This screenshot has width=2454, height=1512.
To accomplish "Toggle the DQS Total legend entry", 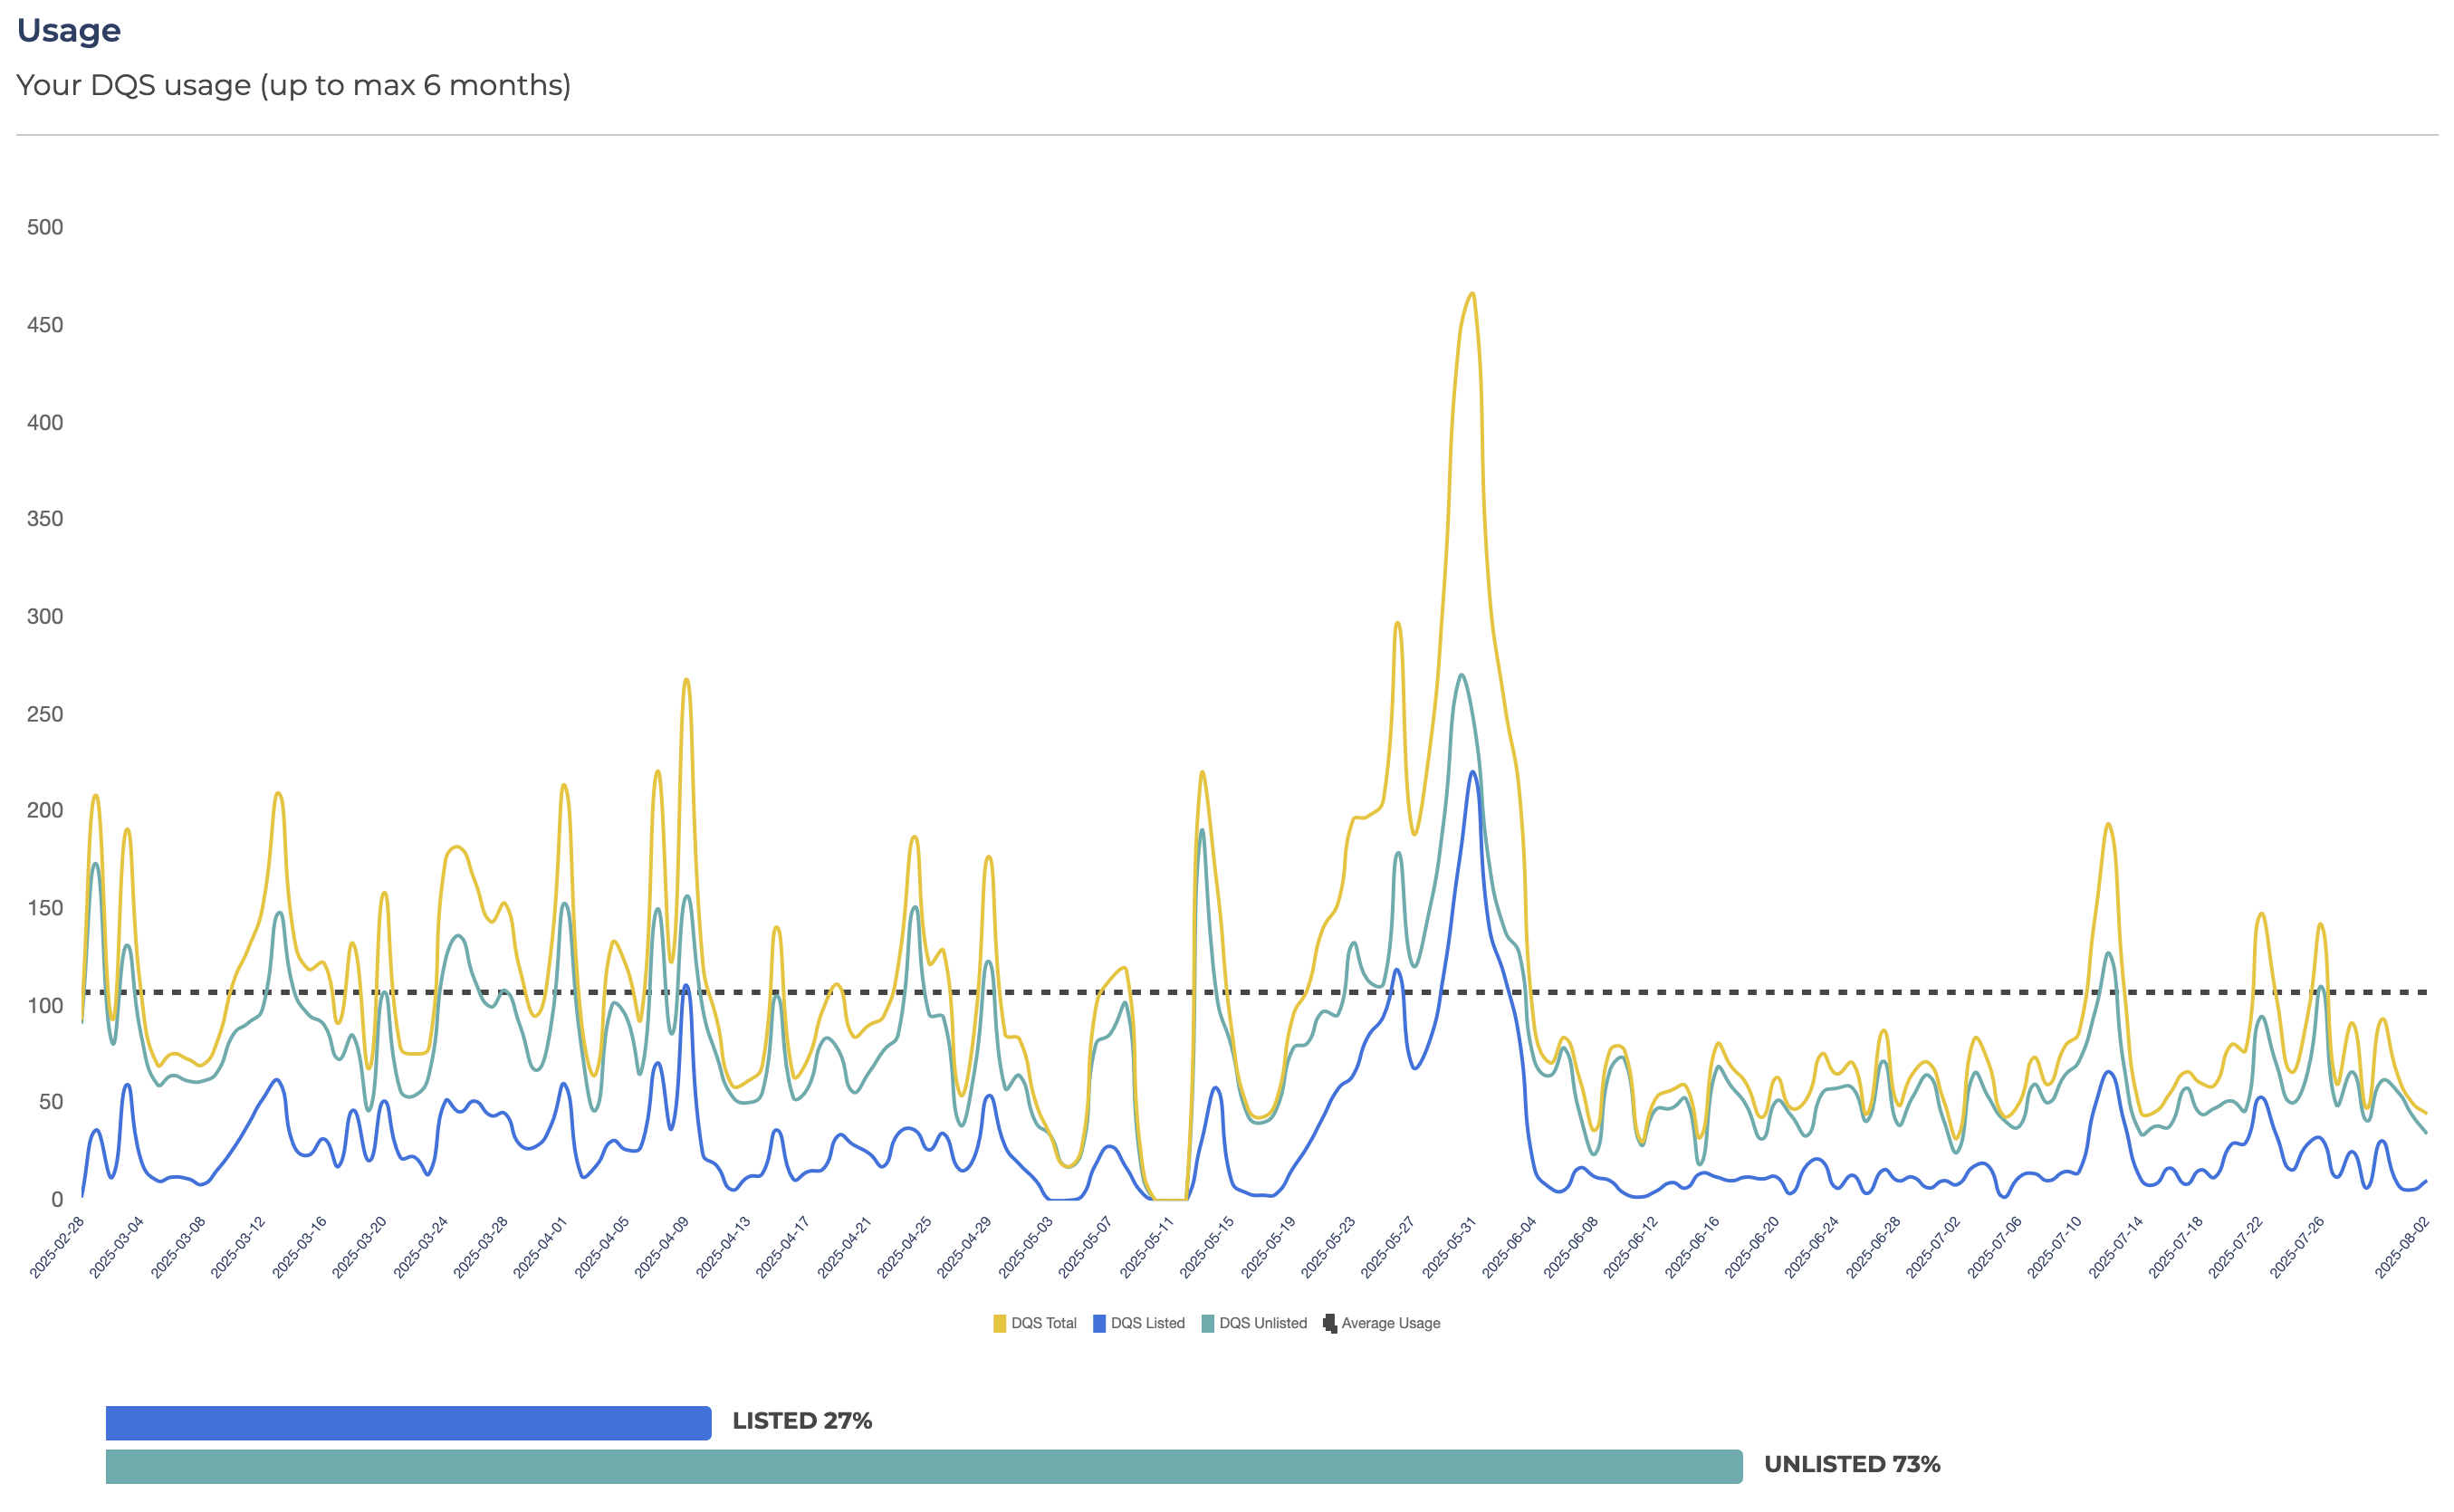I will click(x=1034, y=1323).
